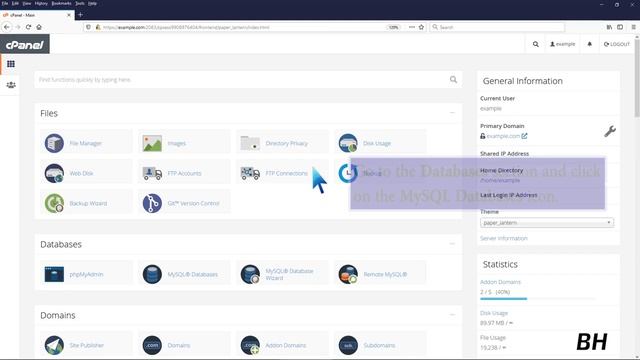Bookmark this page with the star icon
The width and height of the screenshot is (640, 360).
421,27
